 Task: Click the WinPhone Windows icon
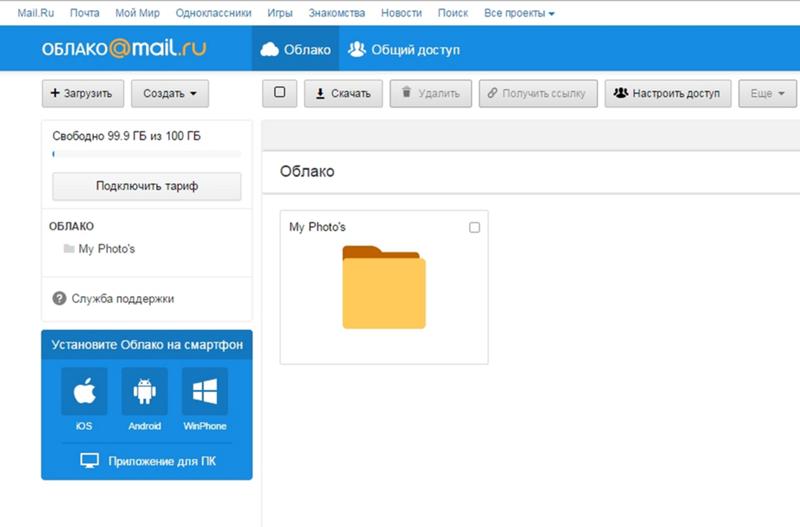pos(204,391)
